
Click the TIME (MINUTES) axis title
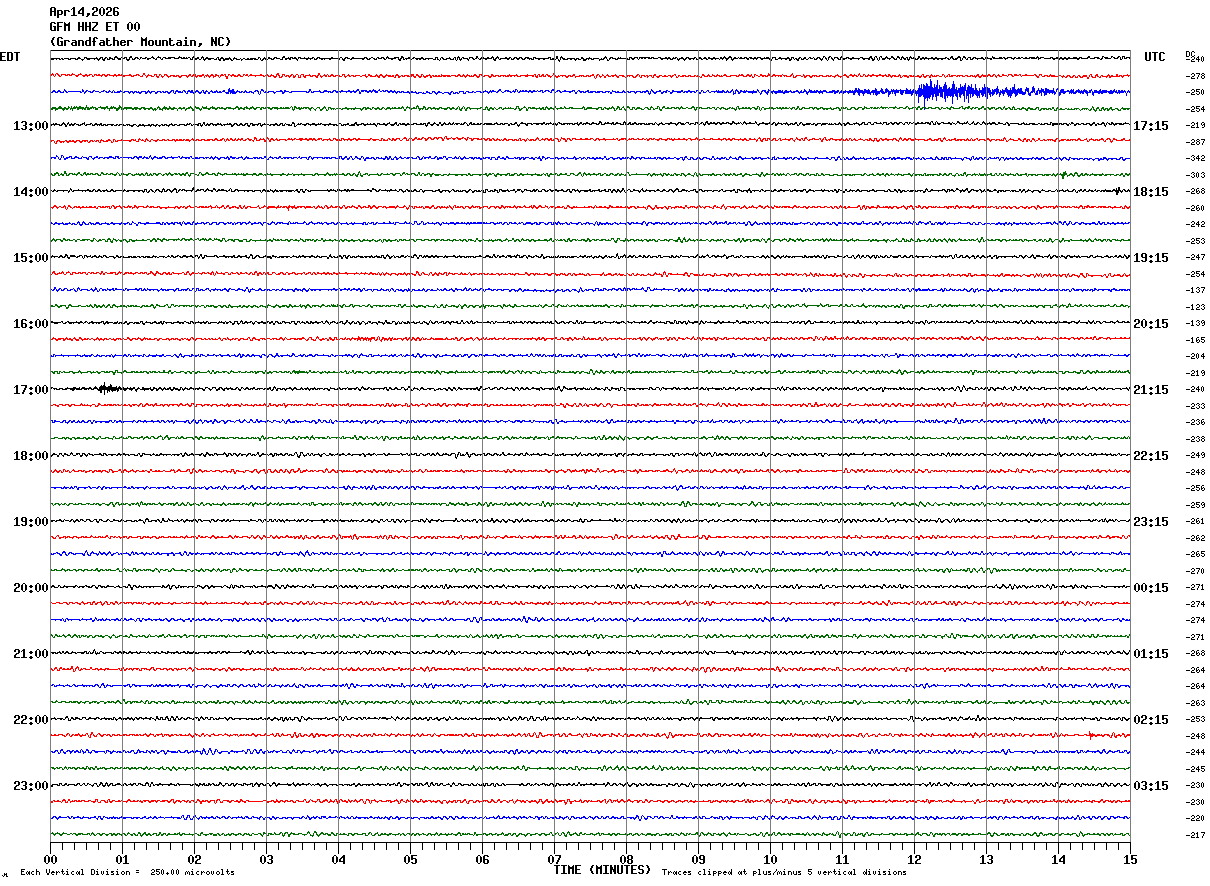(x=602, y=870)
